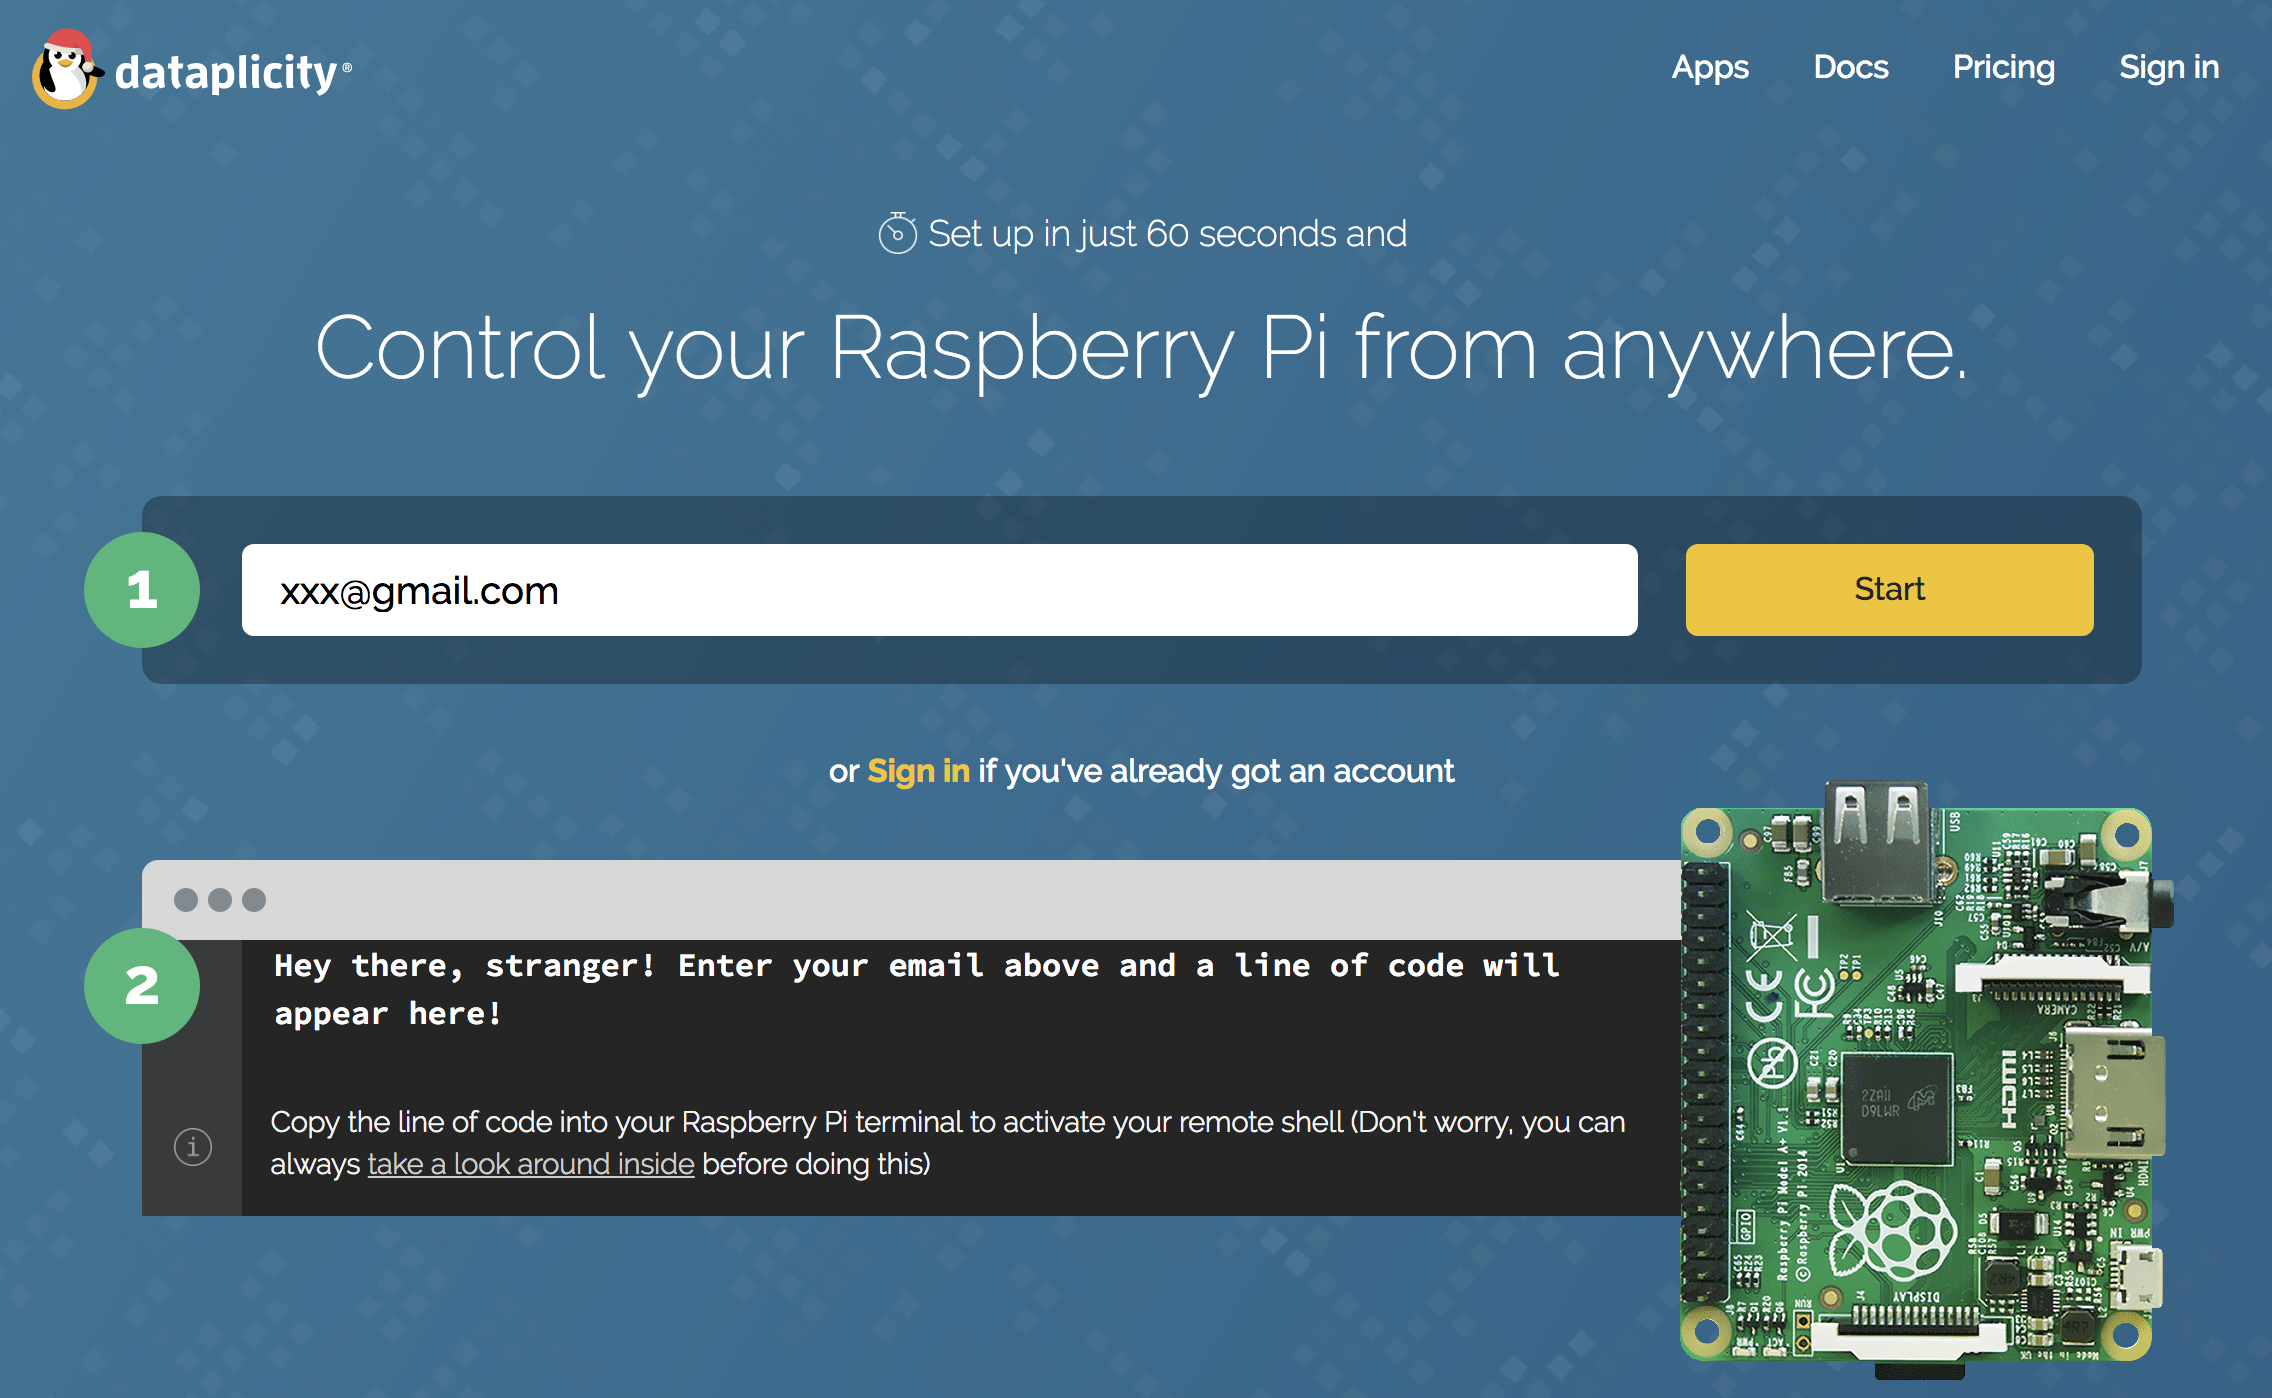The height and width of the screenshot is (1398, 2272).
Task: Focus the email address input field
Action: [940, 590]
